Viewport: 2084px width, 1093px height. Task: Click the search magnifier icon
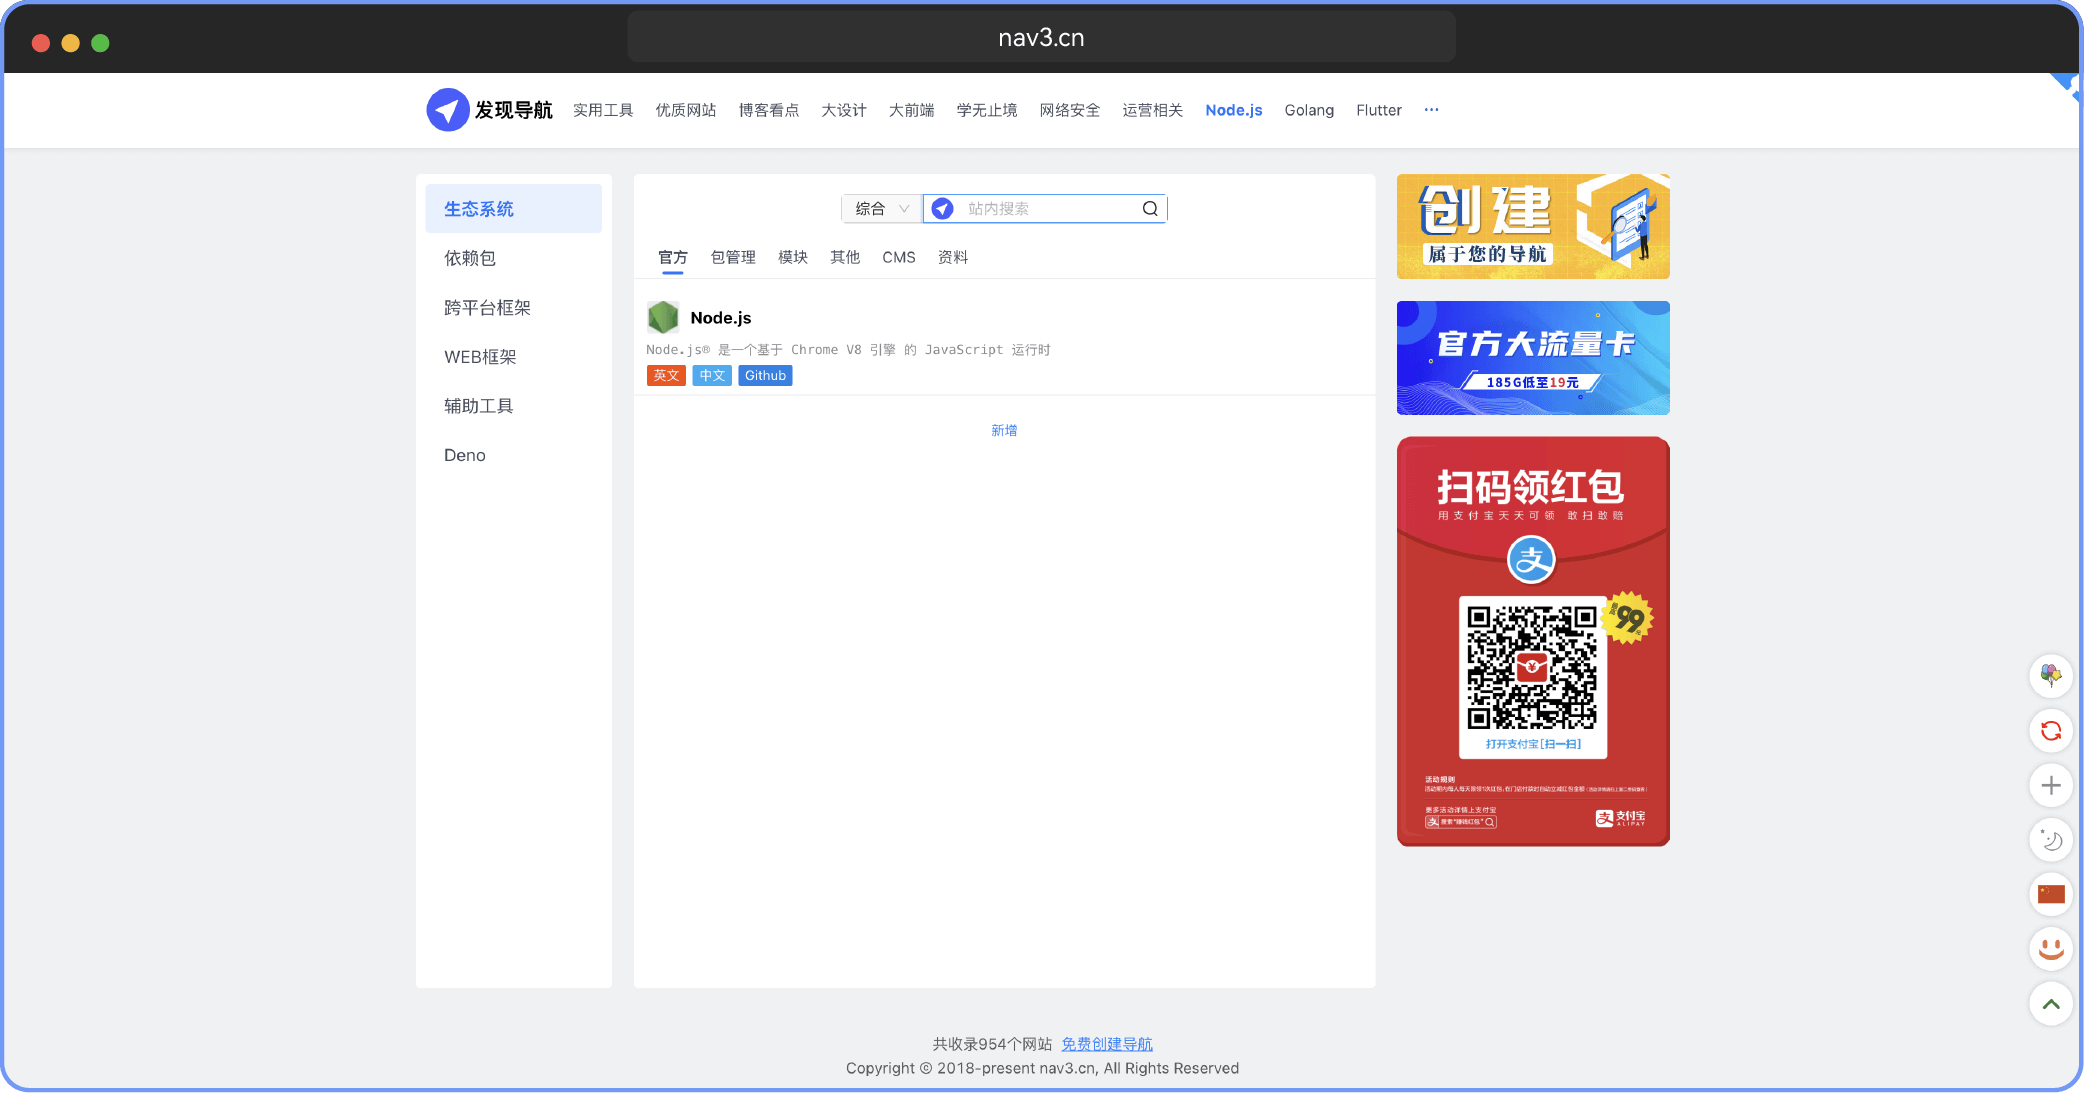1150,209
